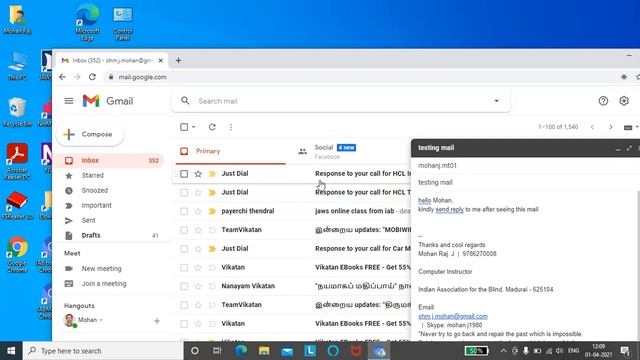Star the first Just Dial email
The image size is (640, 360).
pos(198,174)
